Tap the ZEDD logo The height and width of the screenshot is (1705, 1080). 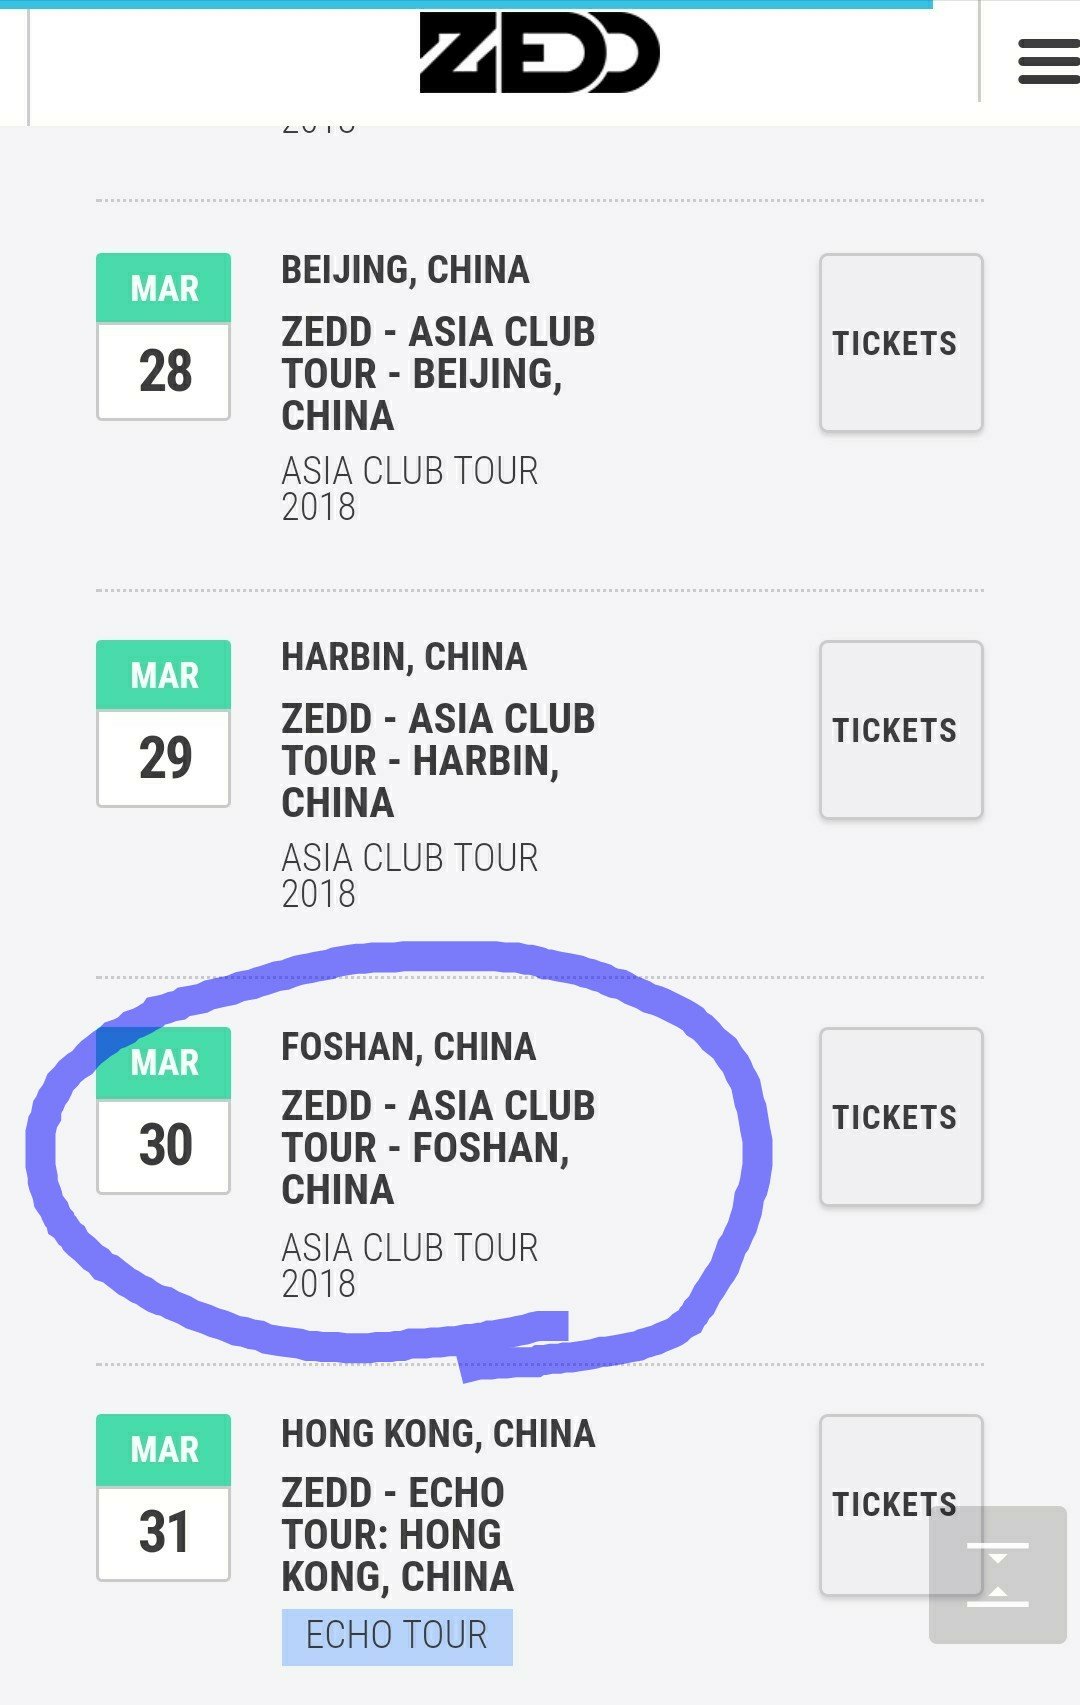(x=540, y=53)
